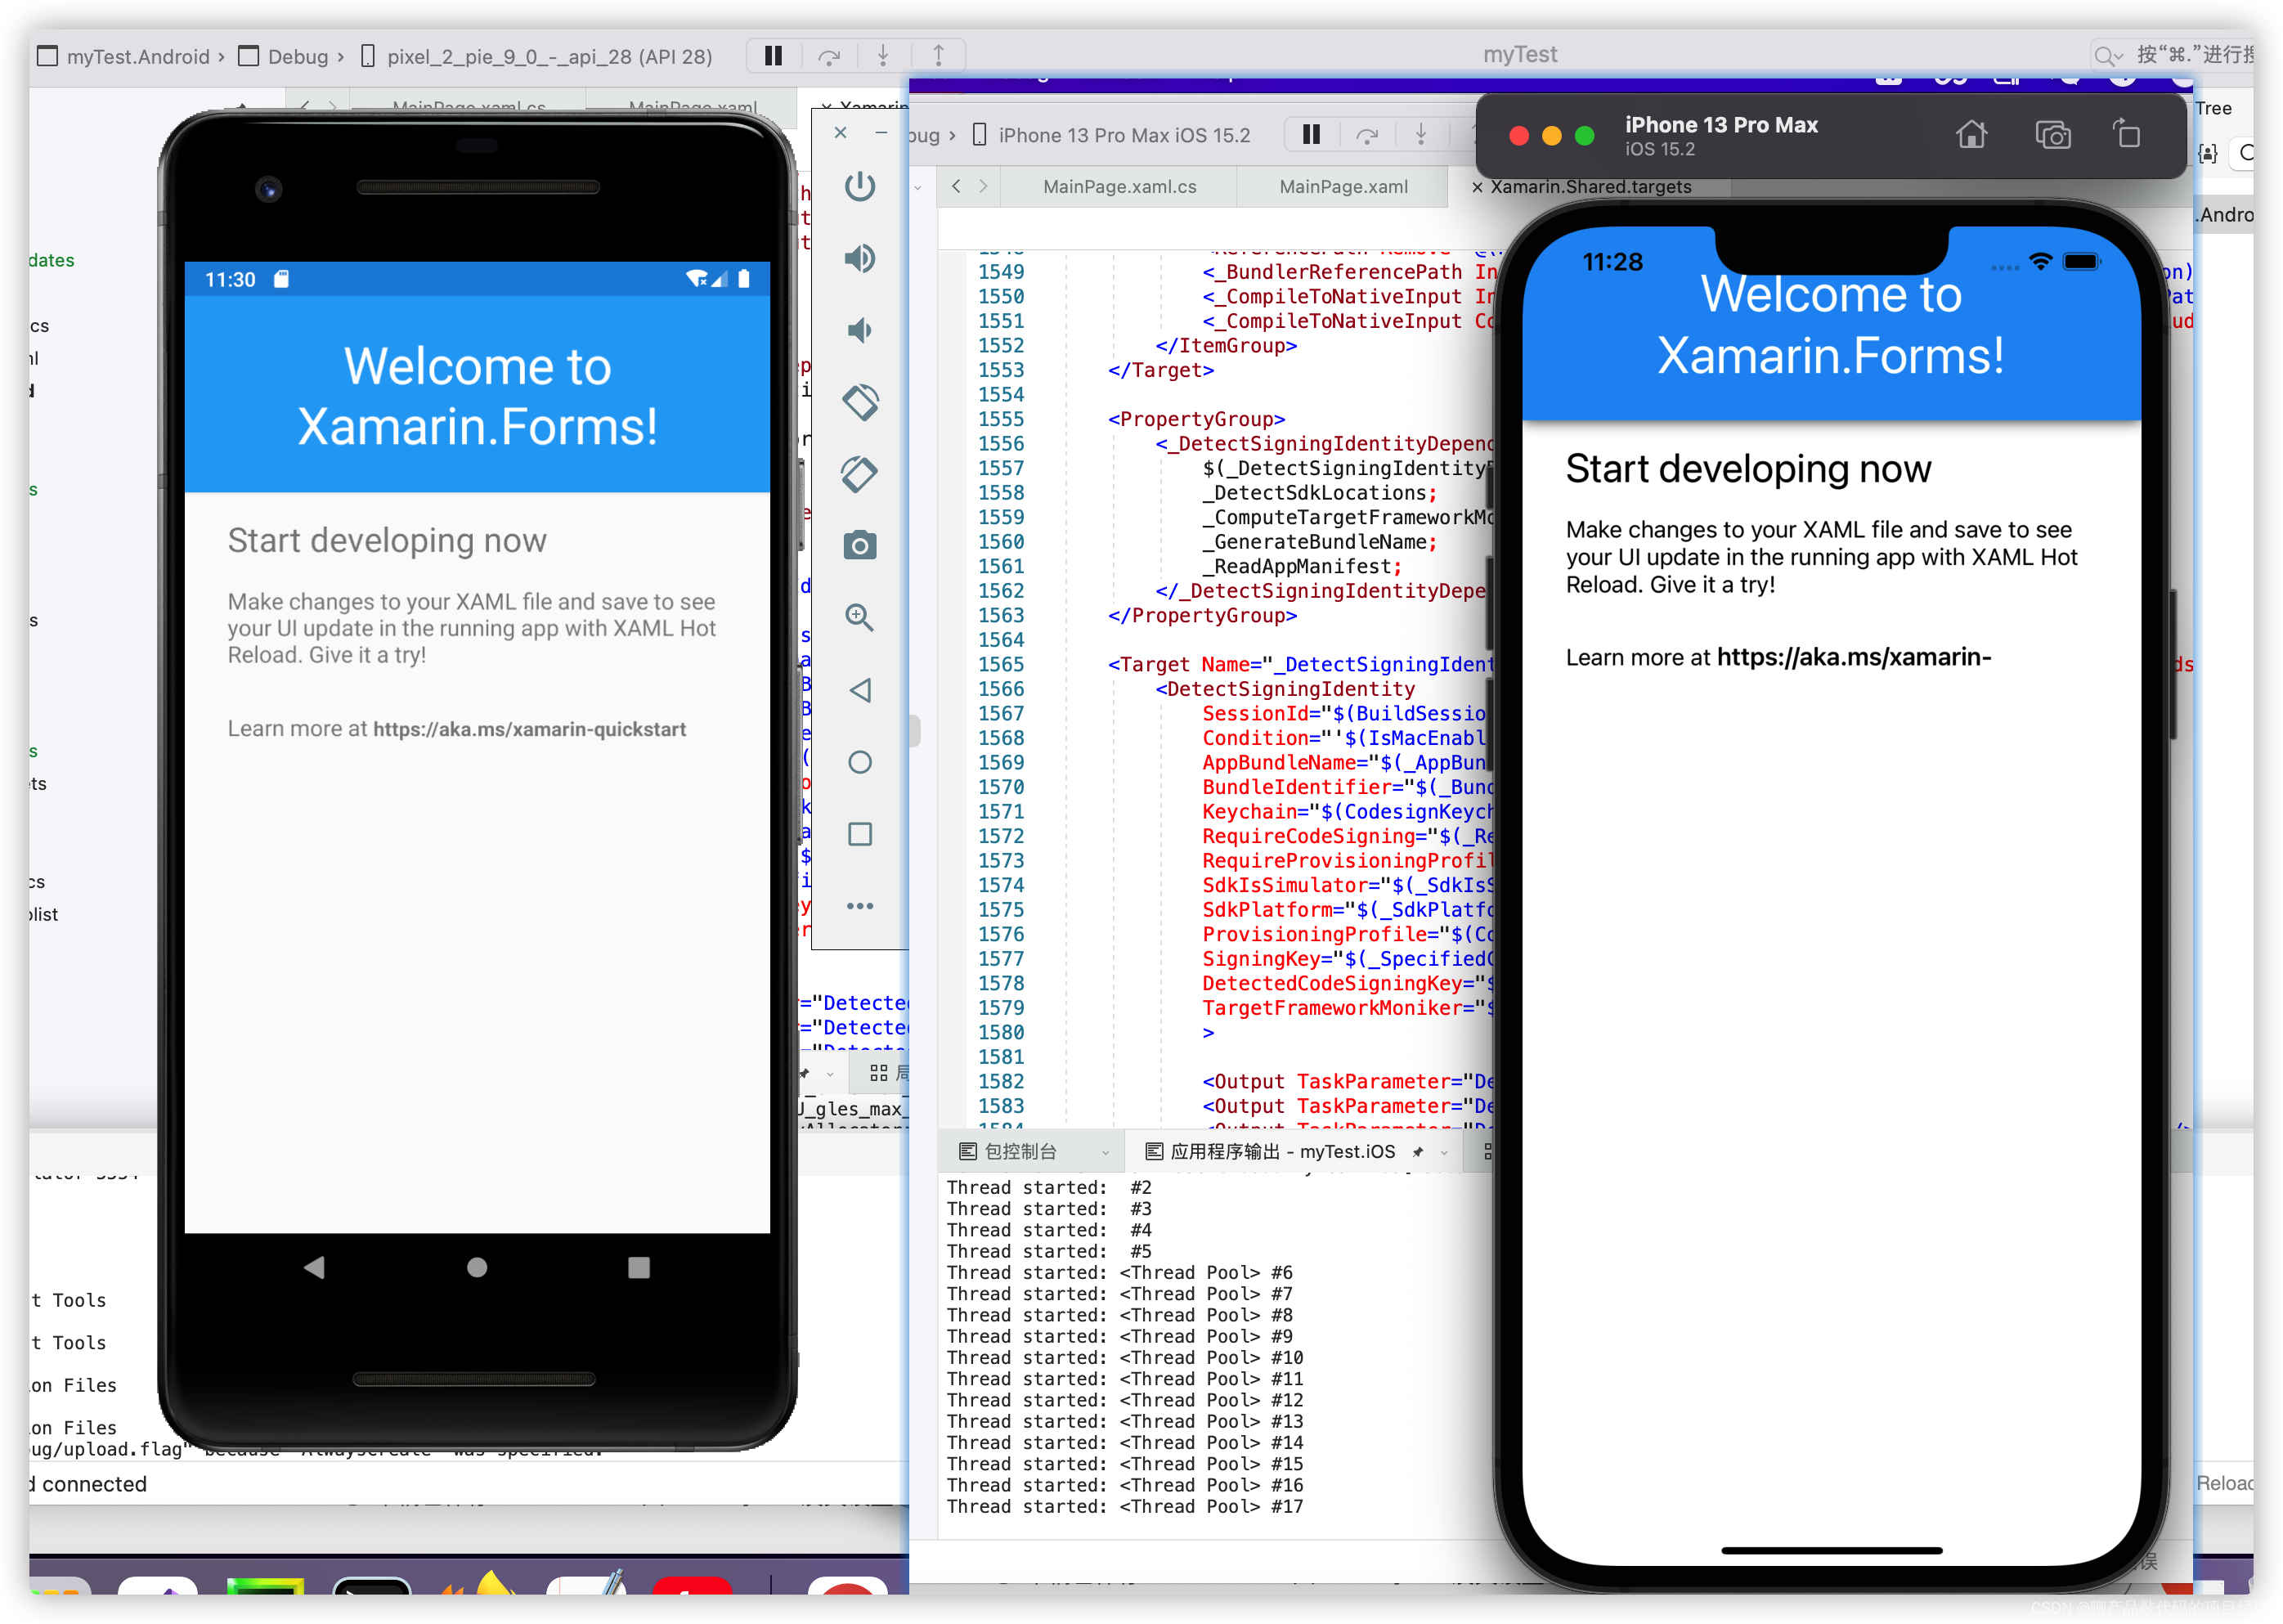This screenshot has height=1624, width=2283.
Task: Power off the Android emulator
Action: point(859,186)
